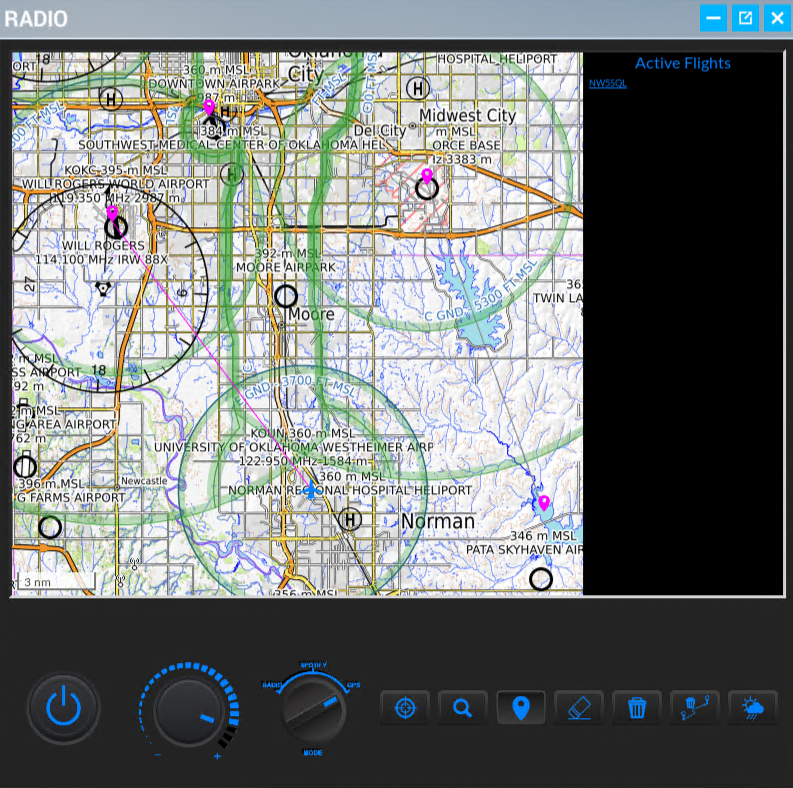The height and width of the screenshot is (788, 793).
Task: Click the trash can delete icon
Action: (x=637, y=708)
